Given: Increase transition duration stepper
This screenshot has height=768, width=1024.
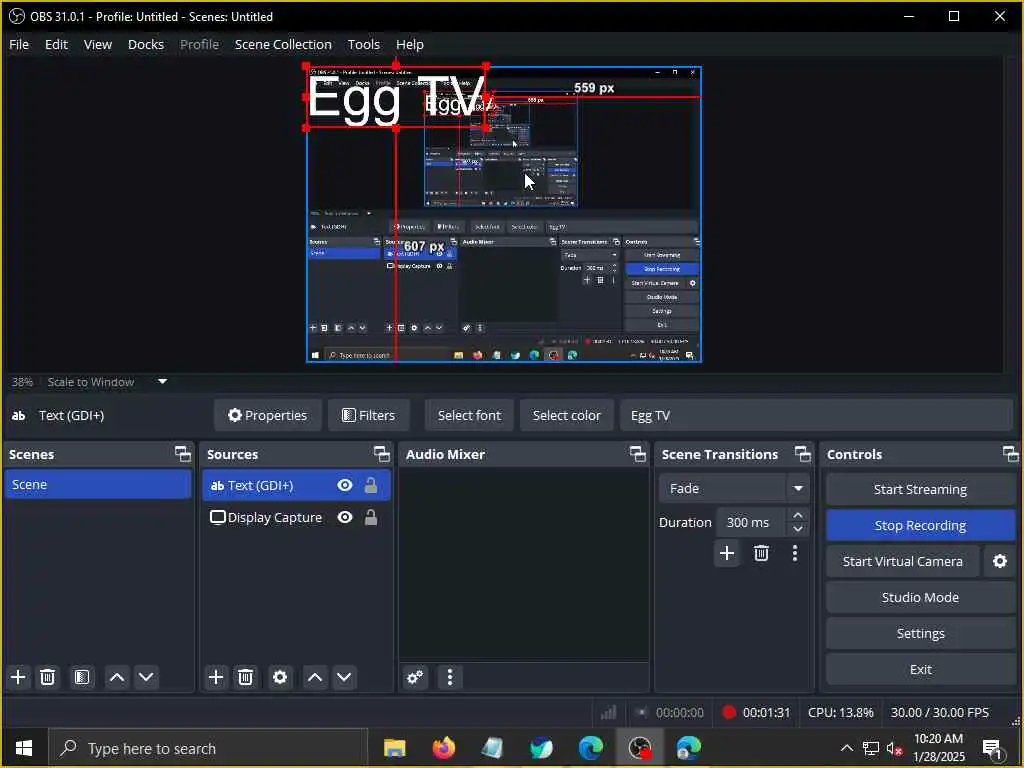Looking at the screenshot, I should click(x=798, y=515).
